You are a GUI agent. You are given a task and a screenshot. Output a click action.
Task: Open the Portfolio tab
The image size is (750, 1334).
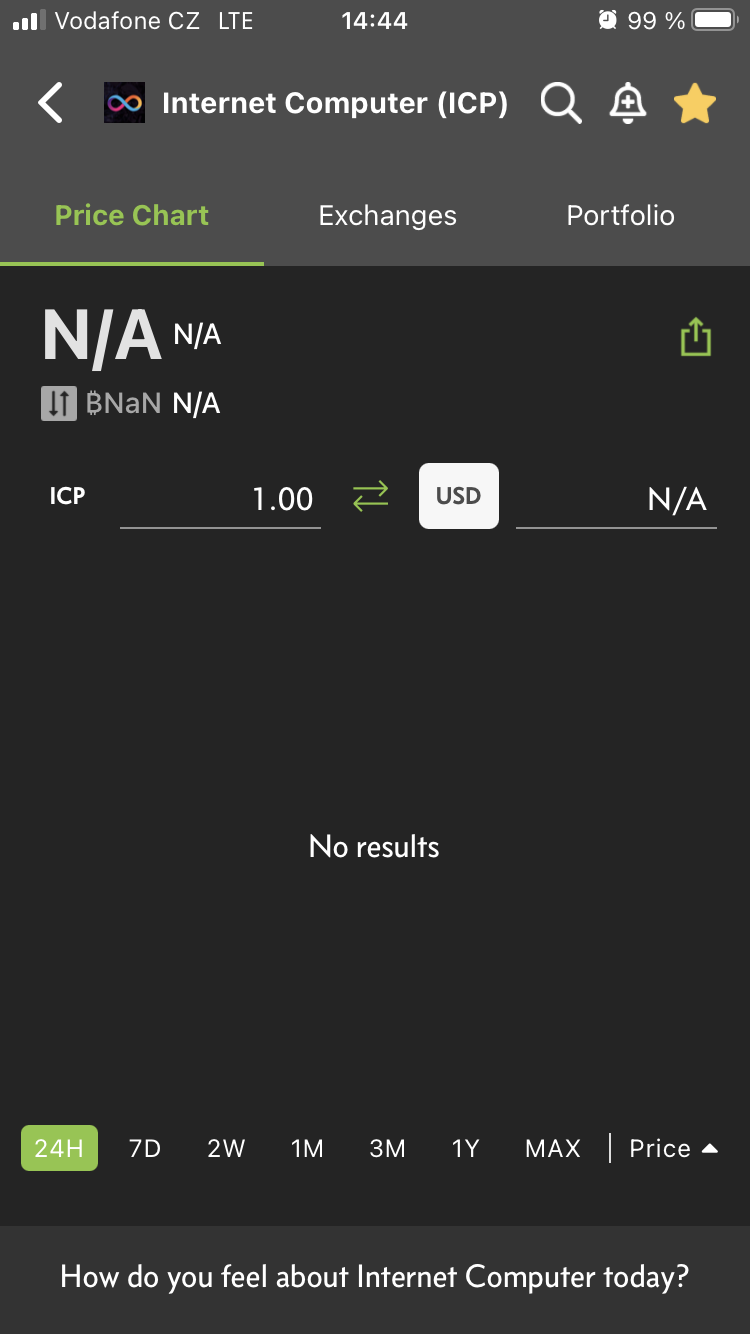pyautogui.click(x=620, y=216)
